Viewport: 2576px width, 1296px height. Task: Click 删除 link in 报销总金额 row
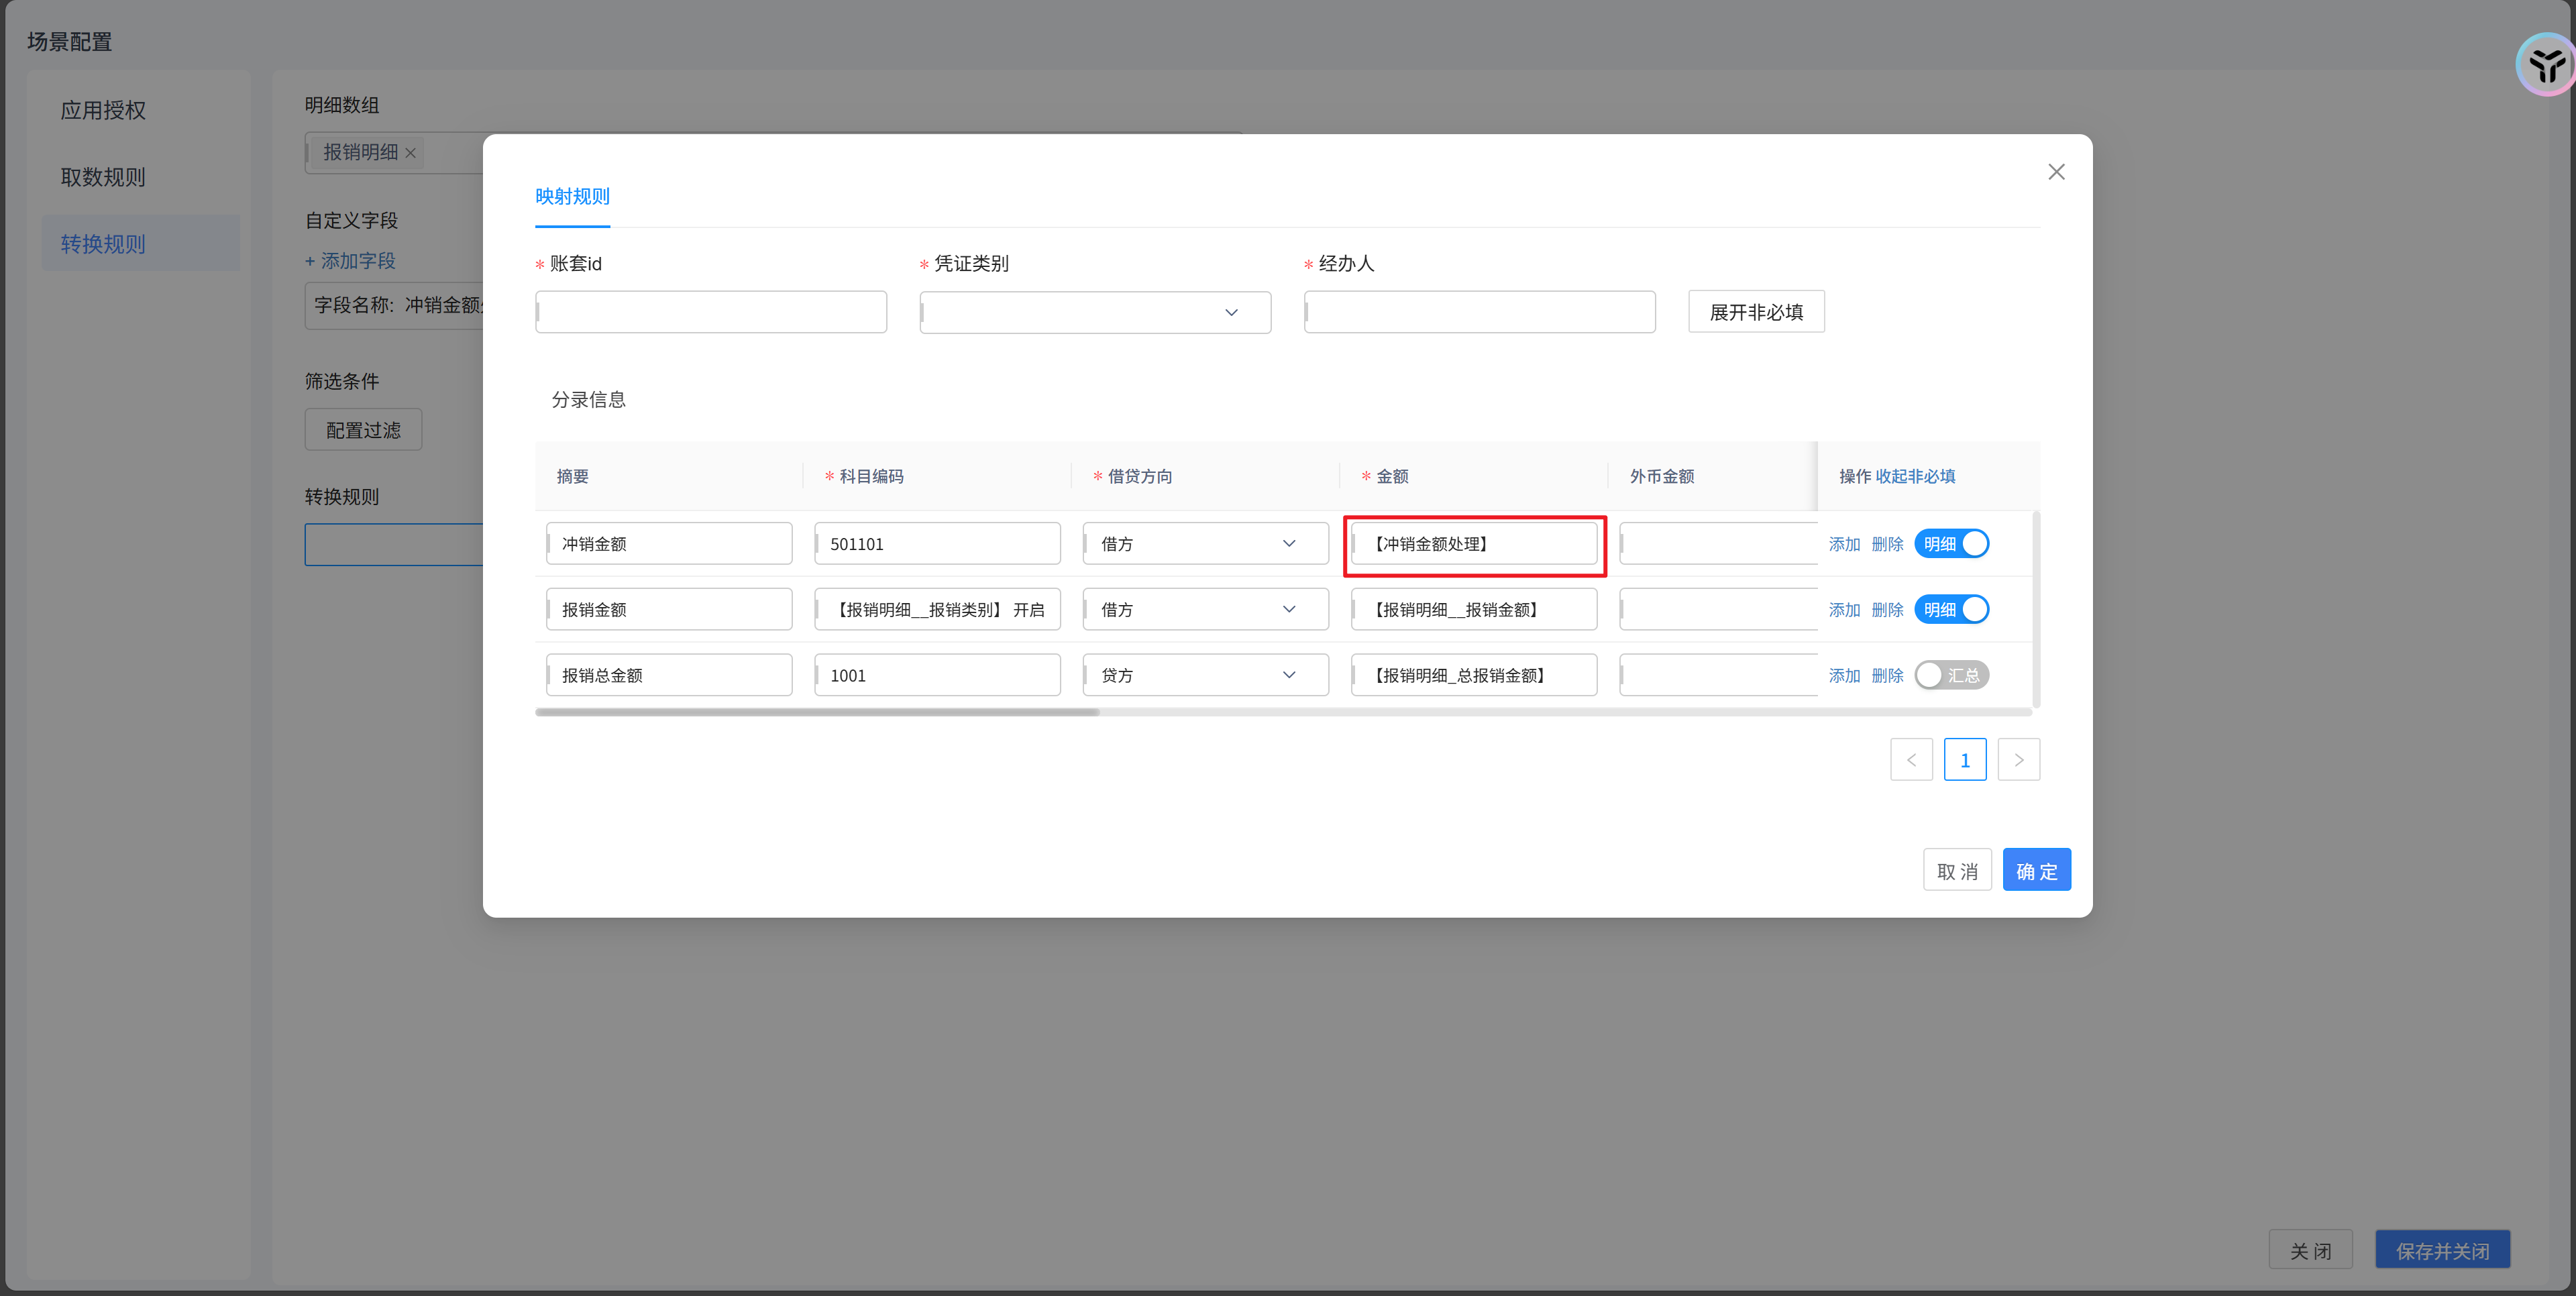pyautogui.click(x=1887, y=676)
